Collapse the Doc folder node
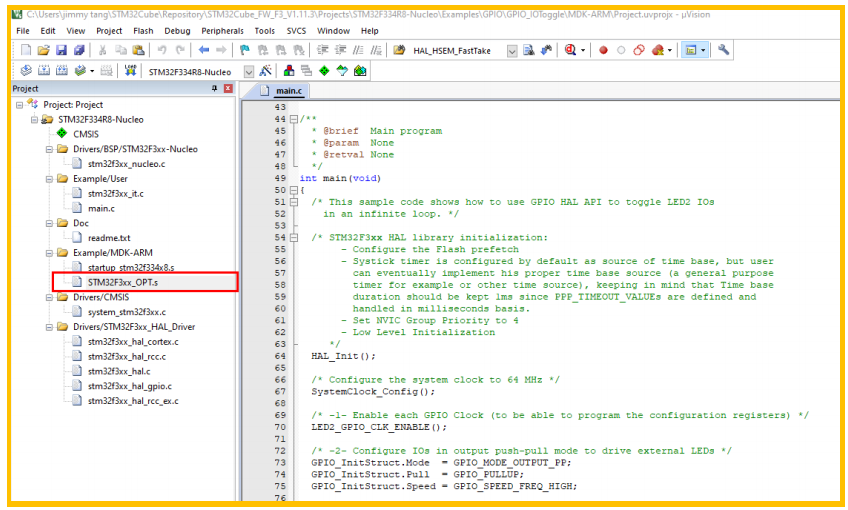848x510 pixels. coord(49,223)
